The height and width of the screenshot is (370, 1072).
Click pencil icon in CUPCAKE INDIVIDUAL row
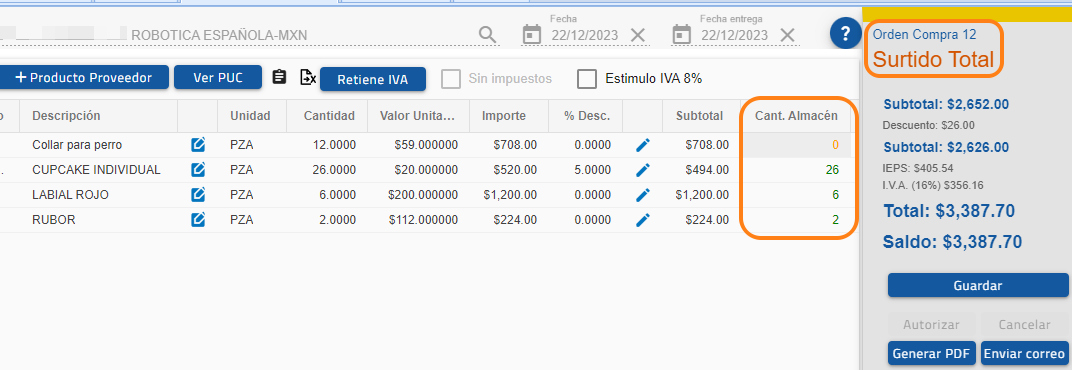pos(643,170)
